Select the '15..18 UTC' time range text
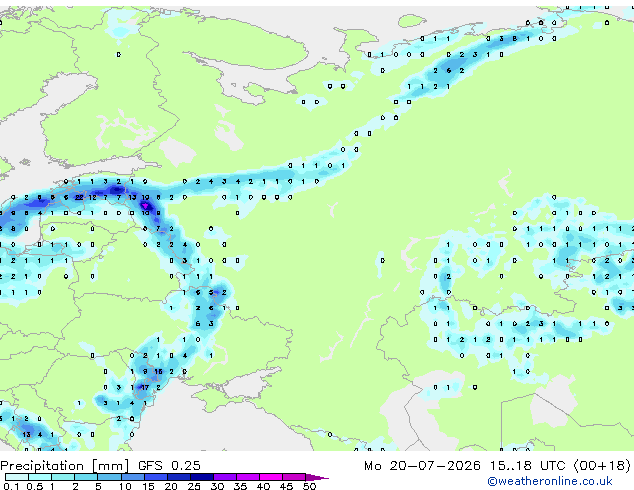 coord(527,466)
